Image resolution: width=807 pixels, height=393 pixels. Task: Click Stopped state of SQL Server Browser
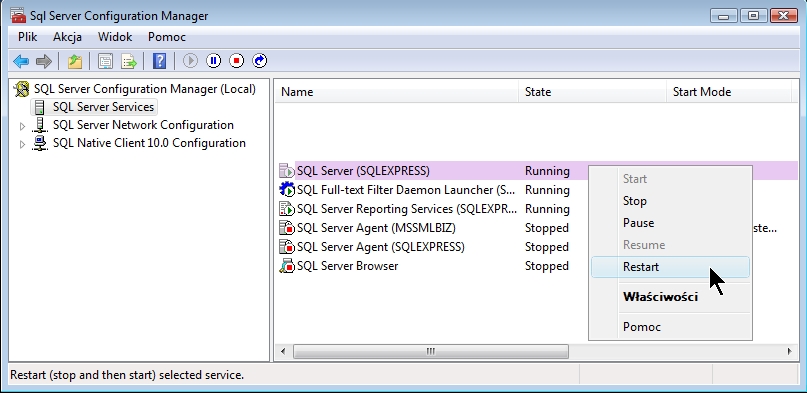(547, 266)
